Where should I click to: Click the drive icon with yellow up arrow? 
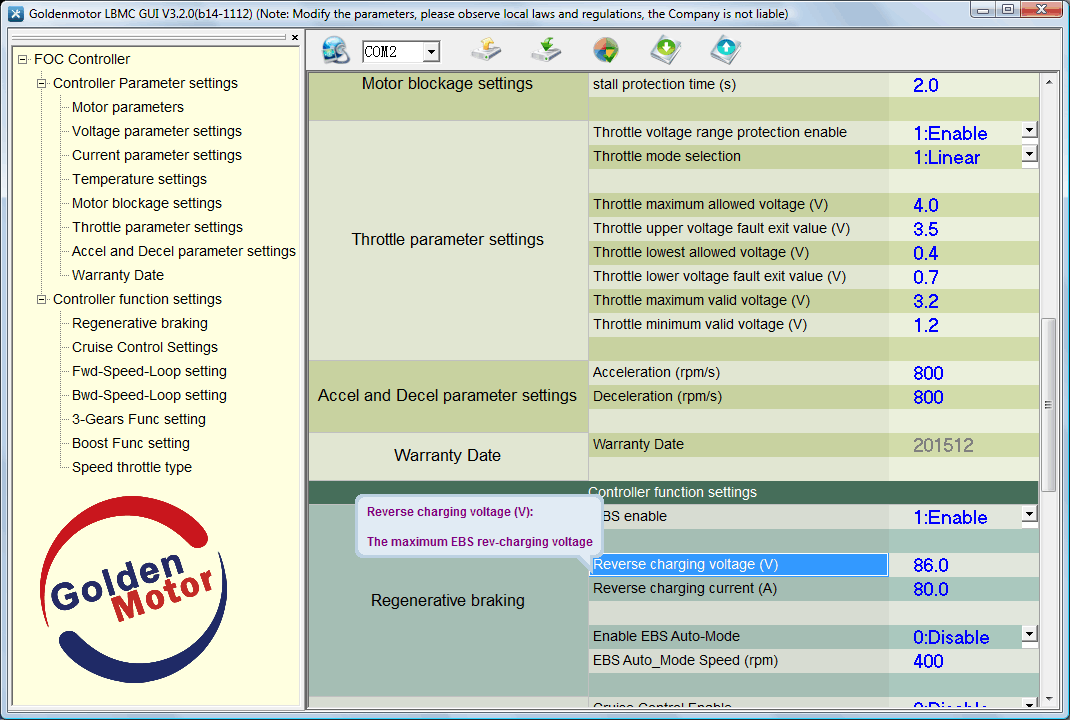tap(486, 50)
